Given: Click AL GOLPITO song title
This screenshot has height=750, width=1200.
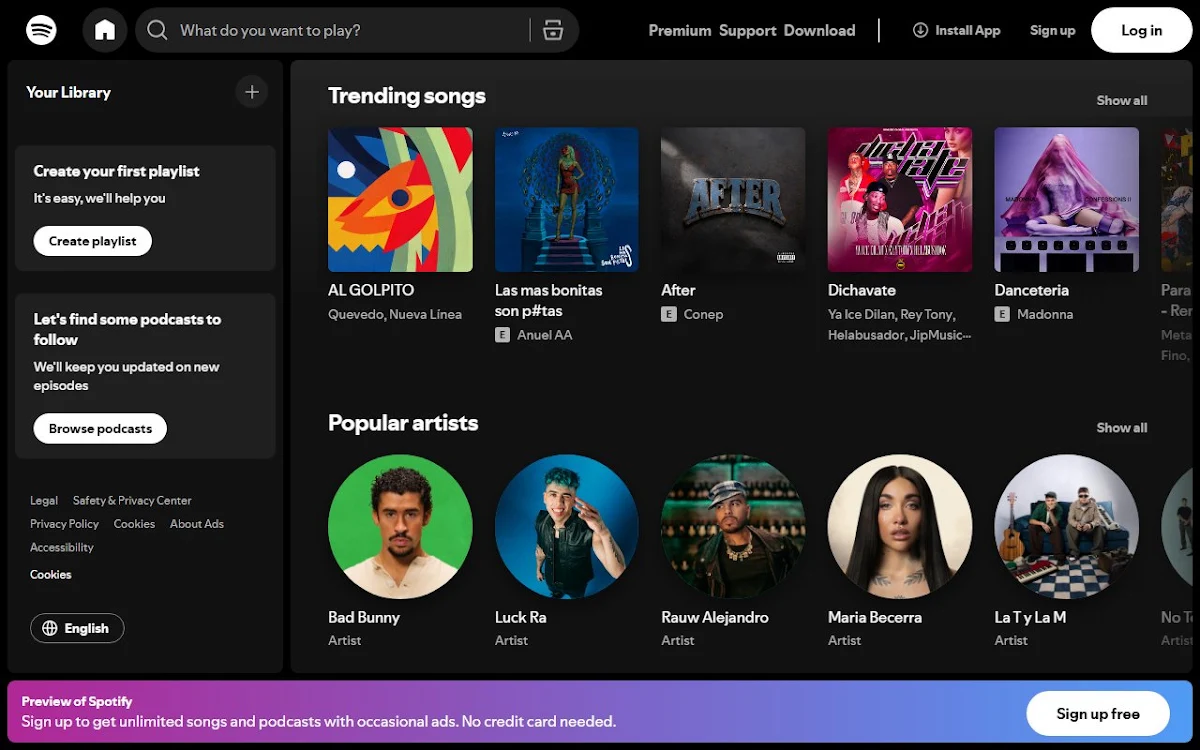Looking at the screenshot, I should [x=371, y=290].
